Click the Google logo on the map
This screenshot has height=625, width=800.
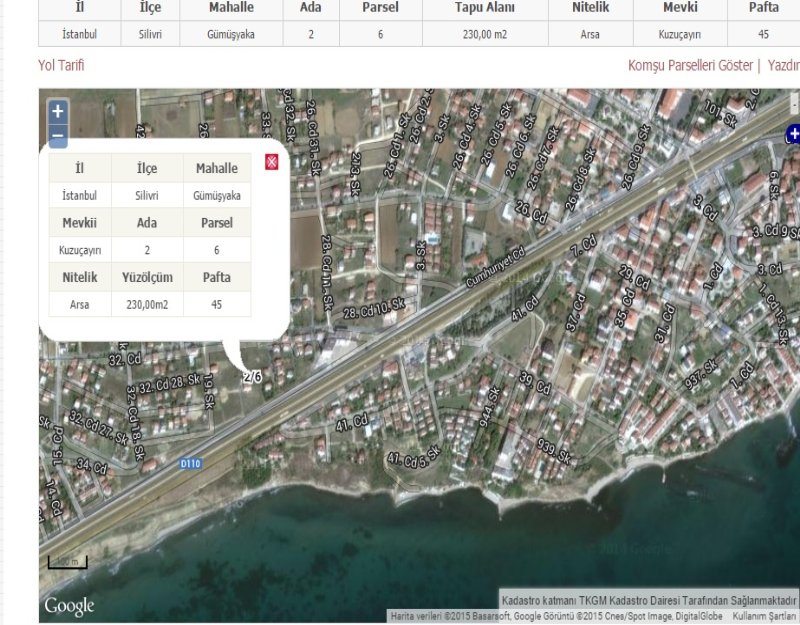coord(69,606)
